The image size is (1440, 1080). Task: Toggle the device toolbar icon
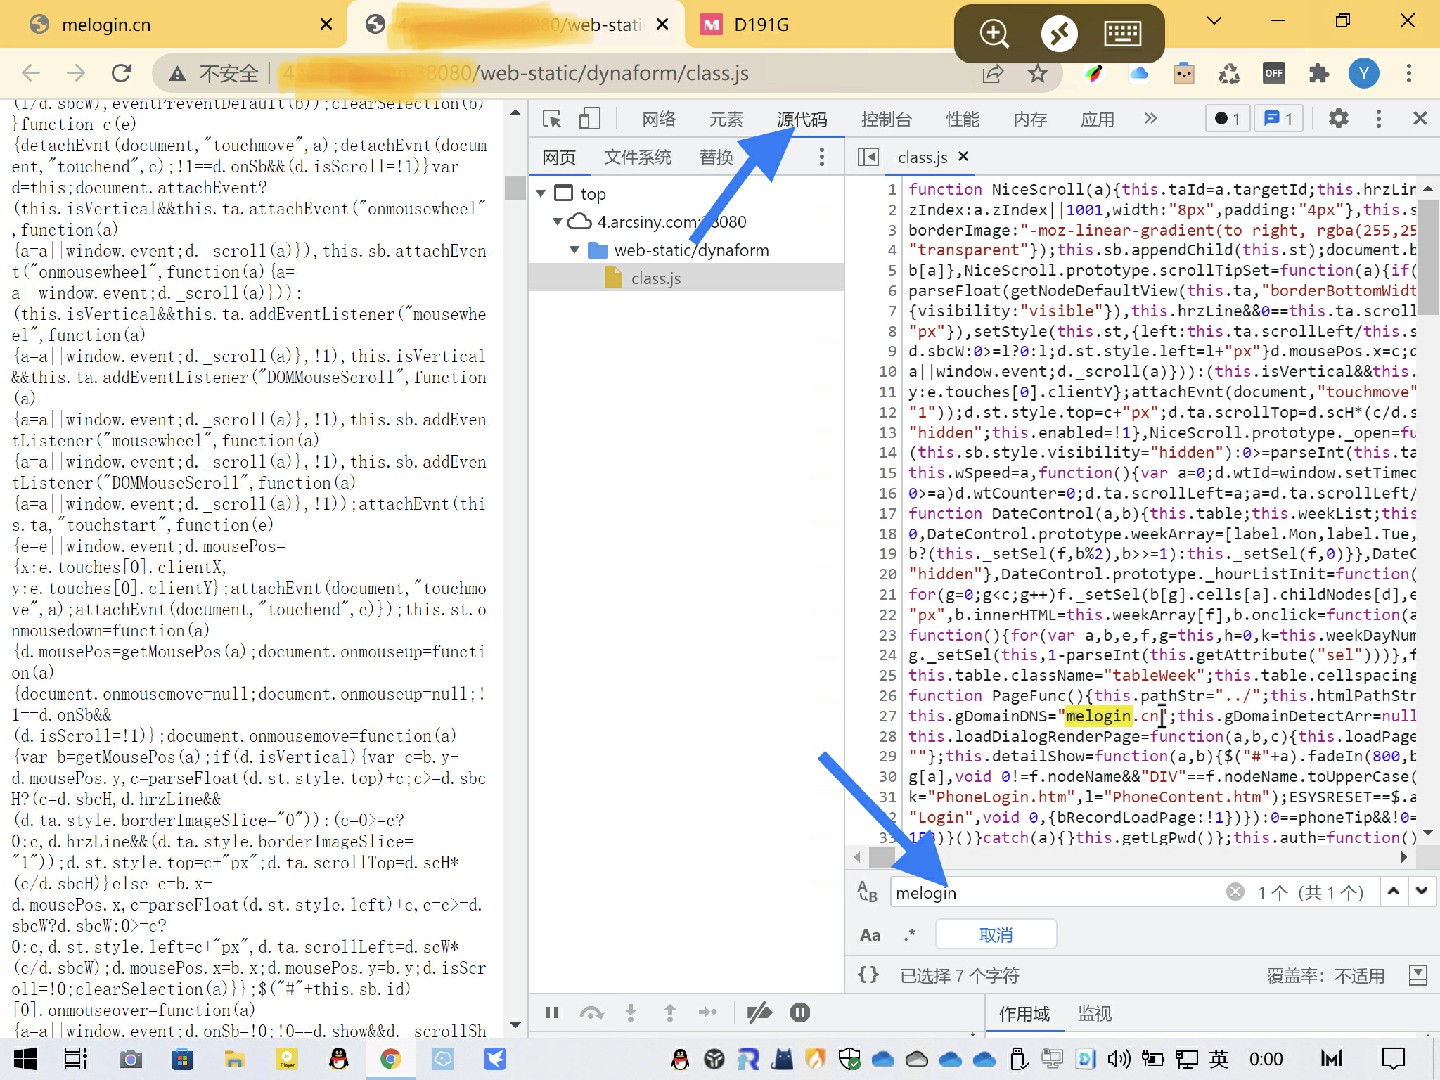pyautogui.click(x=589, y=119)
